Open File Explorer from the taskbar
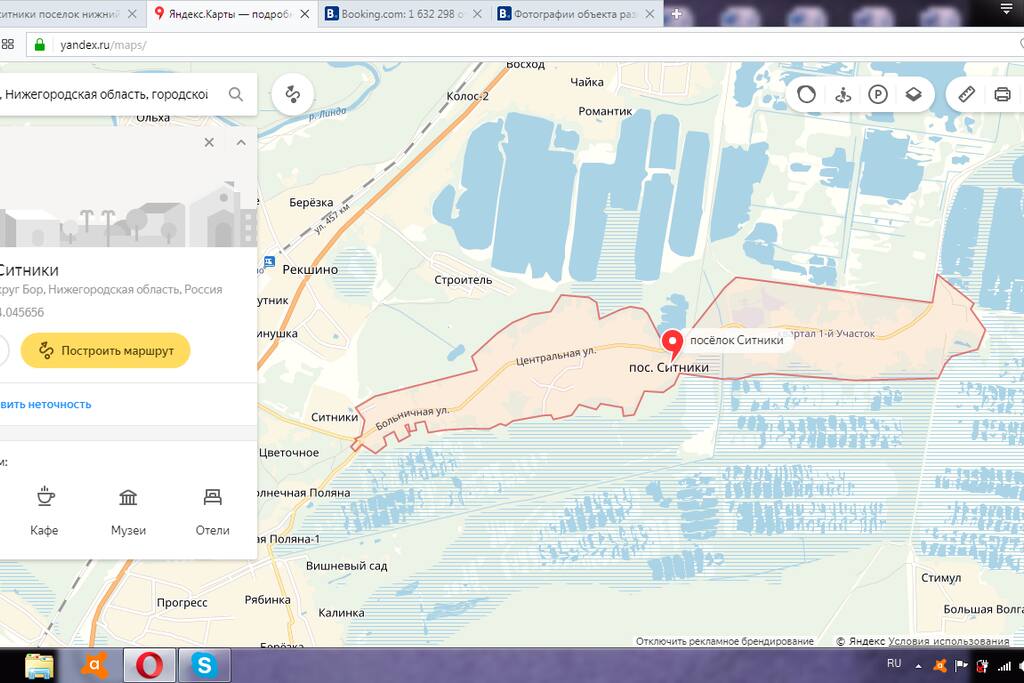Viewport: 1024px width, 683px height. (39, 666)
